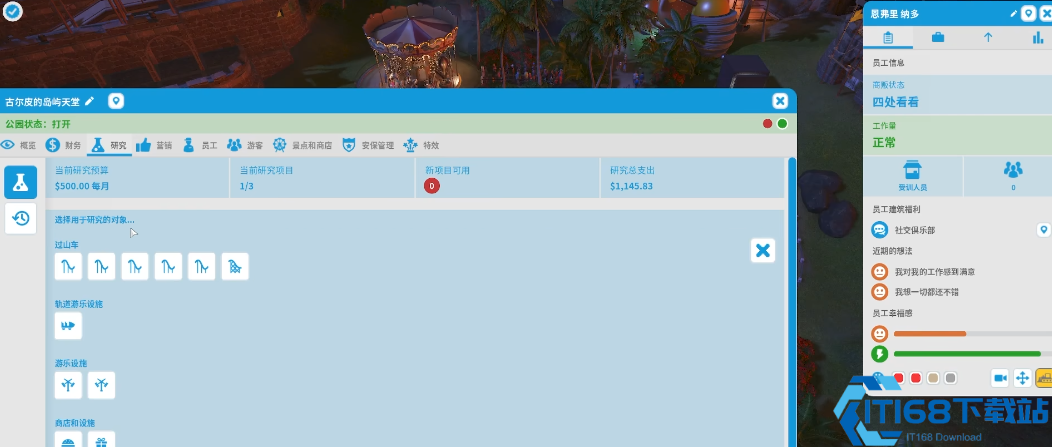Select the first ride icon under 游乐设施
This screenshot has width=1052, height=447.
pos(68,385)
